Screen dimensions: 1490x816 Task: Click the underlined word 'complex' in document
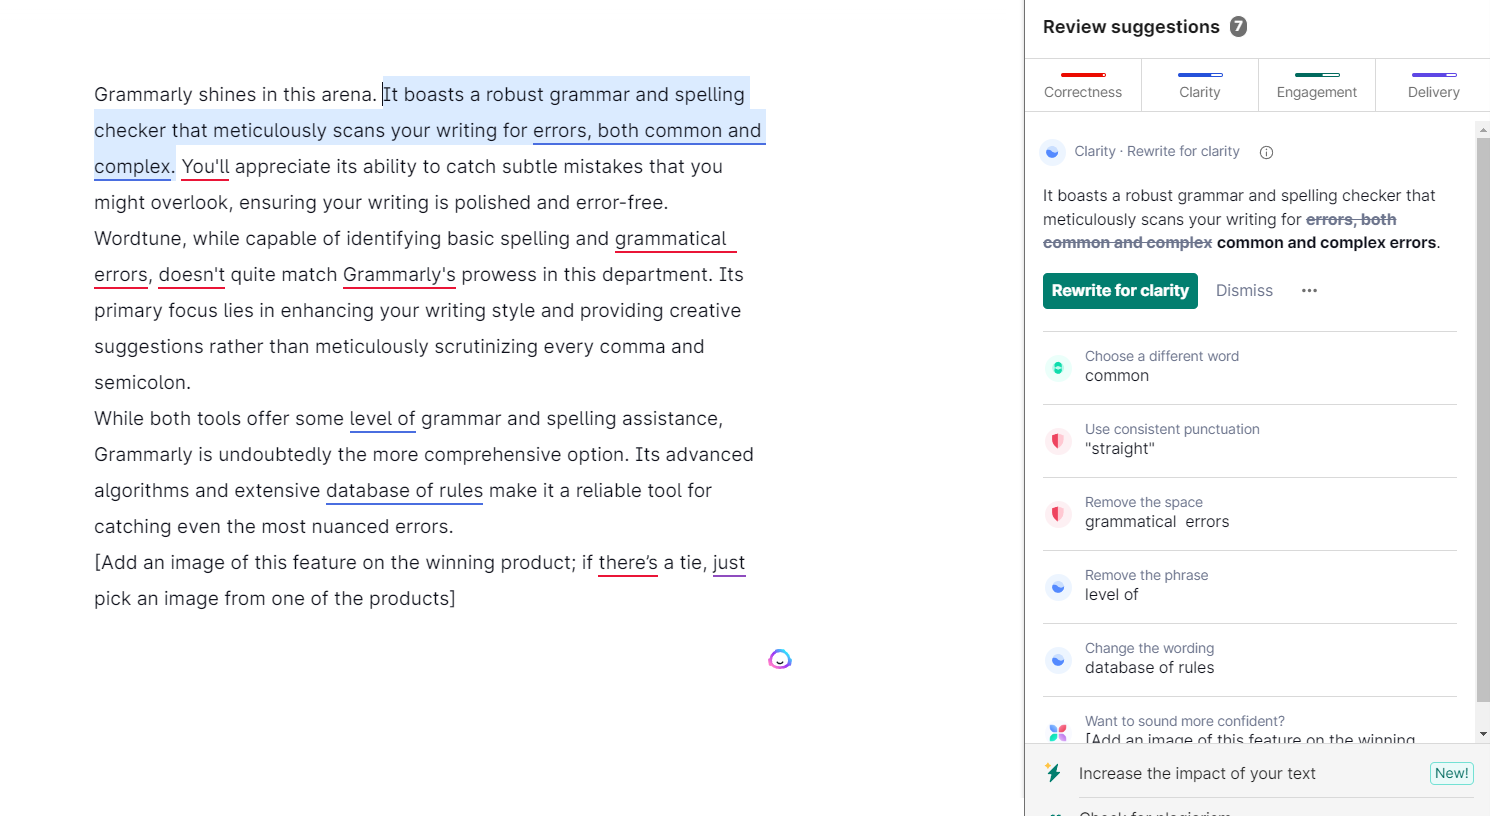coord(132,167)
